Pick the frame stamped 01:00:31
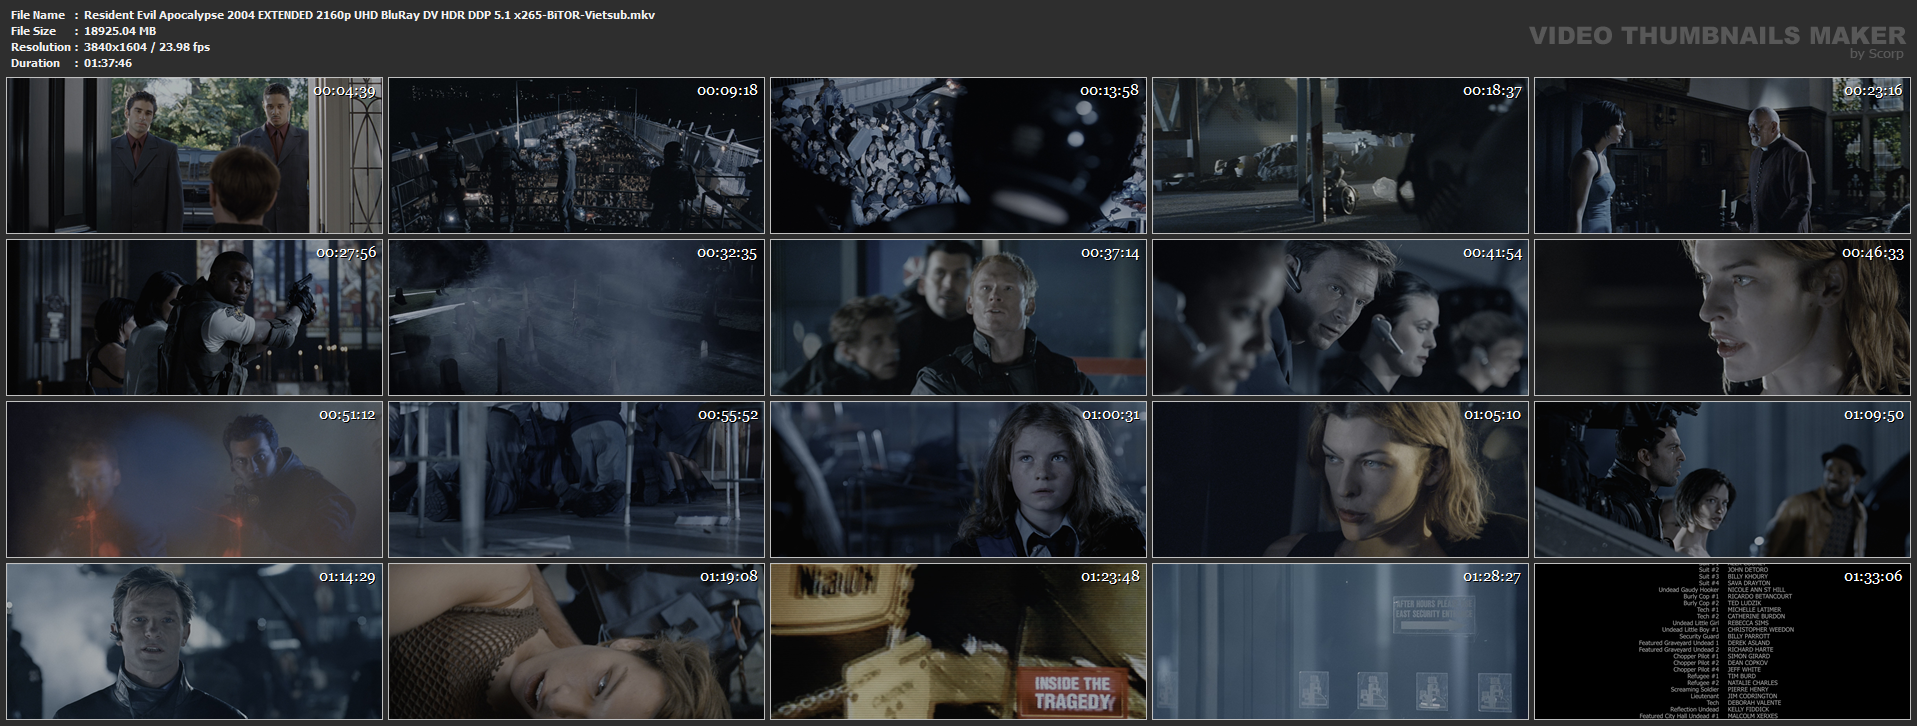 [x=958, y=479]
